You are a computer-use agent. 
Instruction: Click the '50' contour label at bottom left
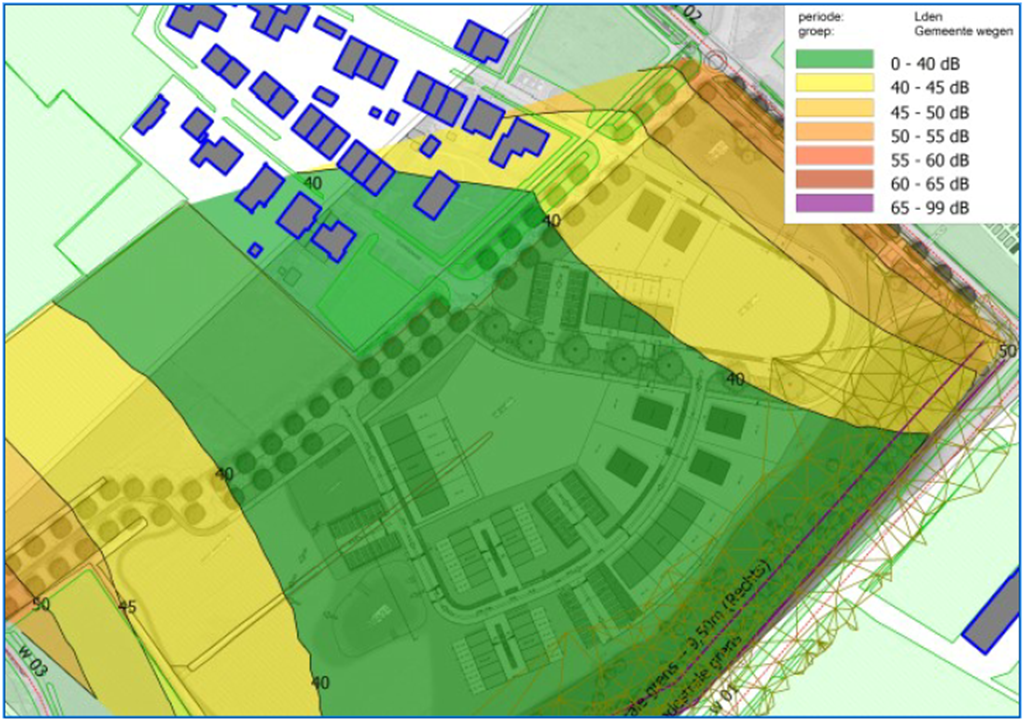click(x=40, y=604)
